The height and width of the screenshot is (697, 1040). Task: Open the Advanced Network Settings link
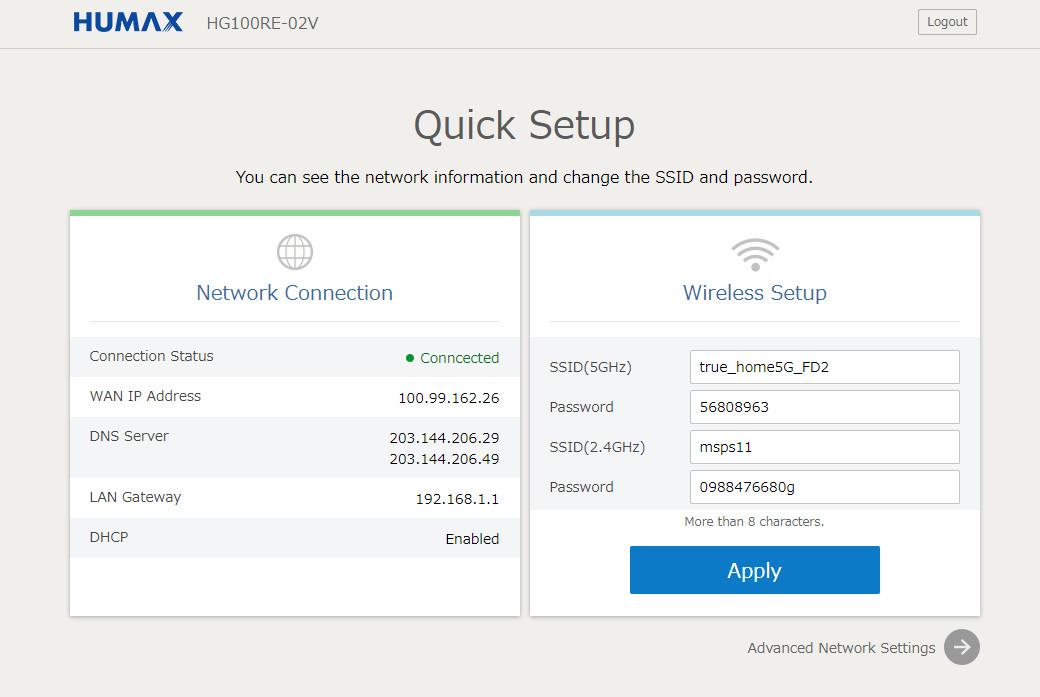click(841, 648)
